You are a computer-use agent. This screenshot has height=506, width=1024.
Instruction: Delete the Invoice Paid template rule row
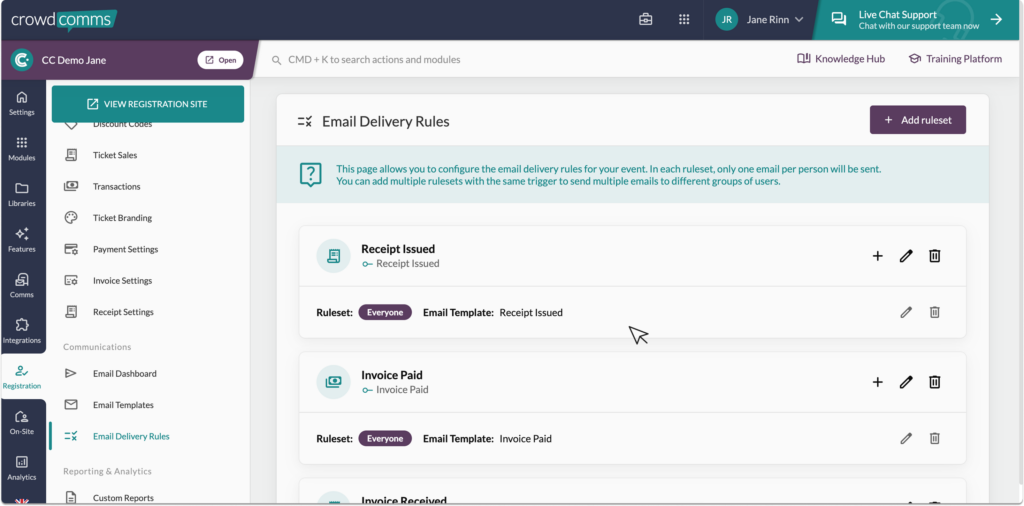(x=935, y=439)
